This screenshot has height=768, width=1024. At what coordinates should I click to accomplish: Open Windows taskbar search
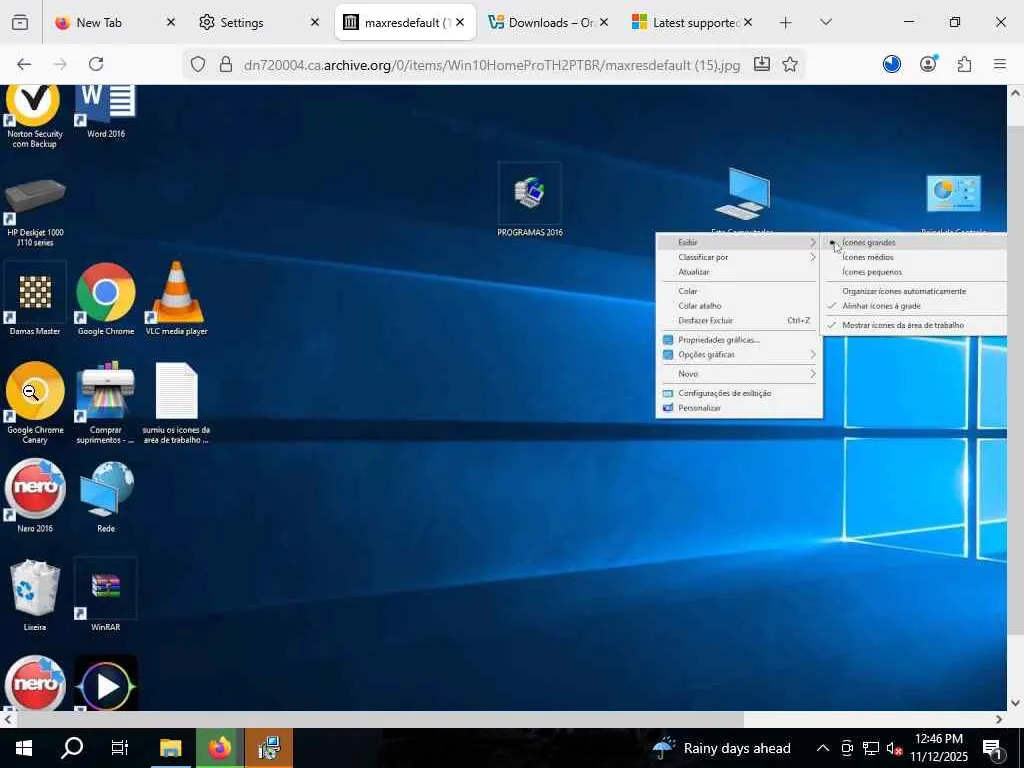click(72, 748)
